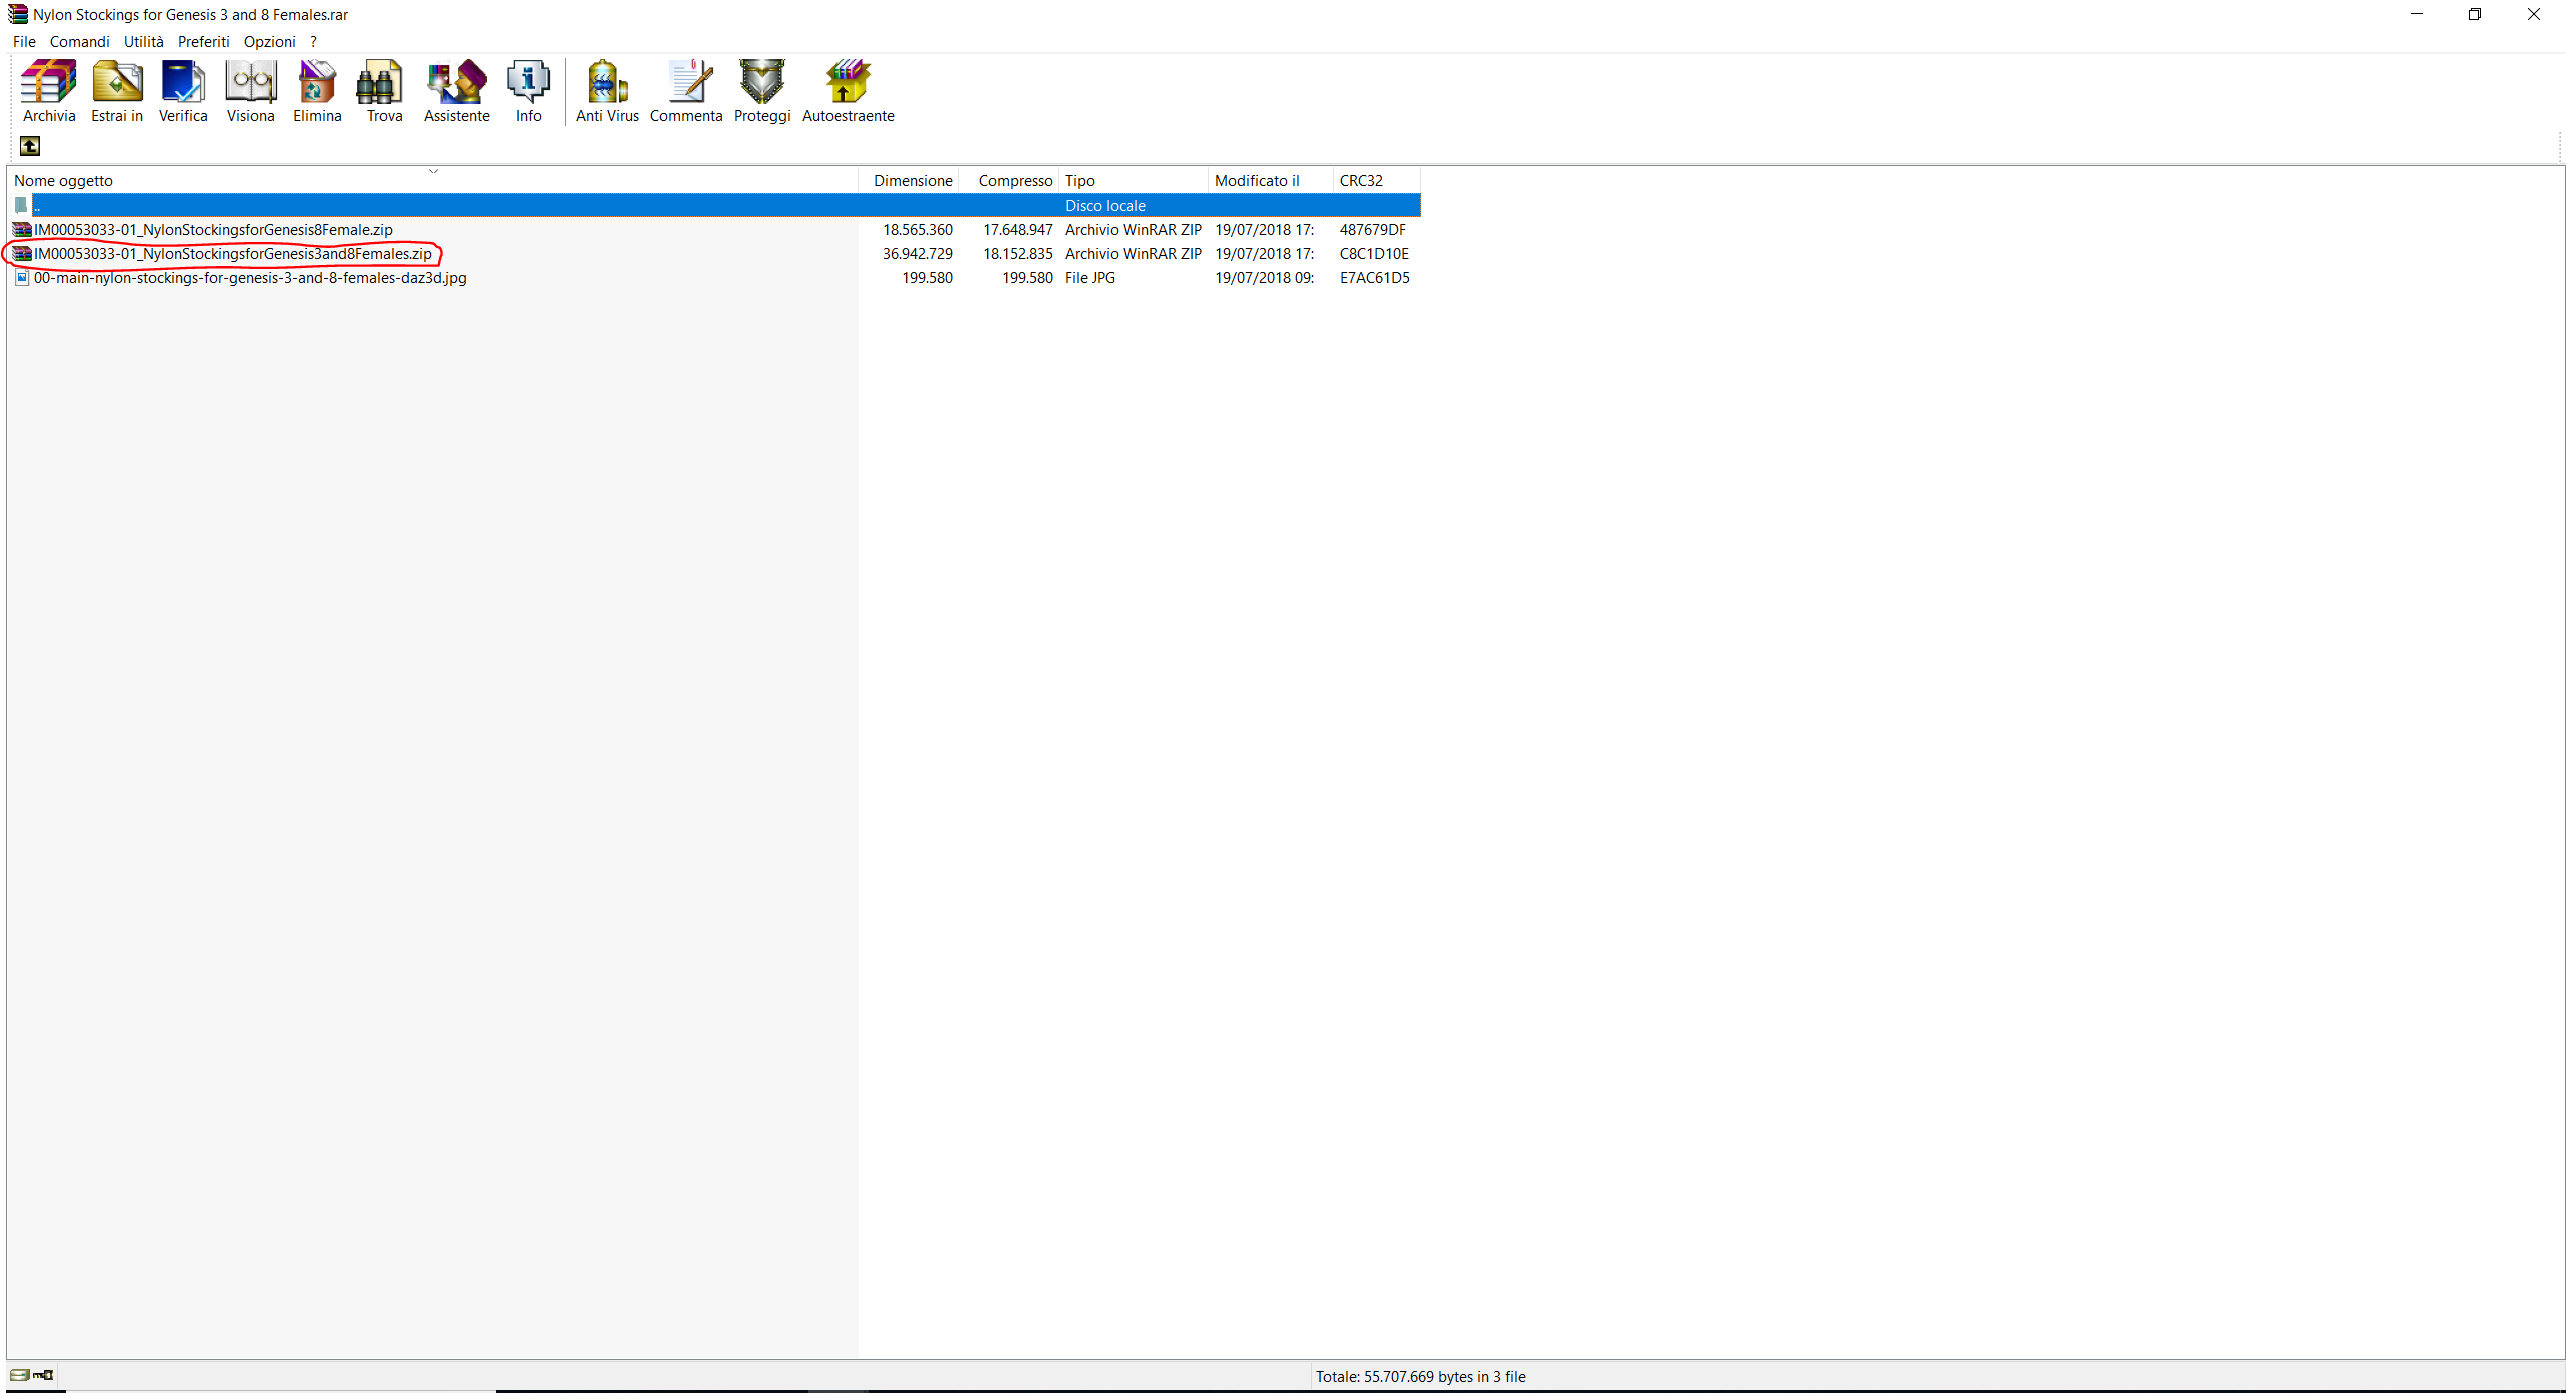Sort by Dimensione column header
The height and width of the screenshot is (1393, 2566).
tap(909, 180)
